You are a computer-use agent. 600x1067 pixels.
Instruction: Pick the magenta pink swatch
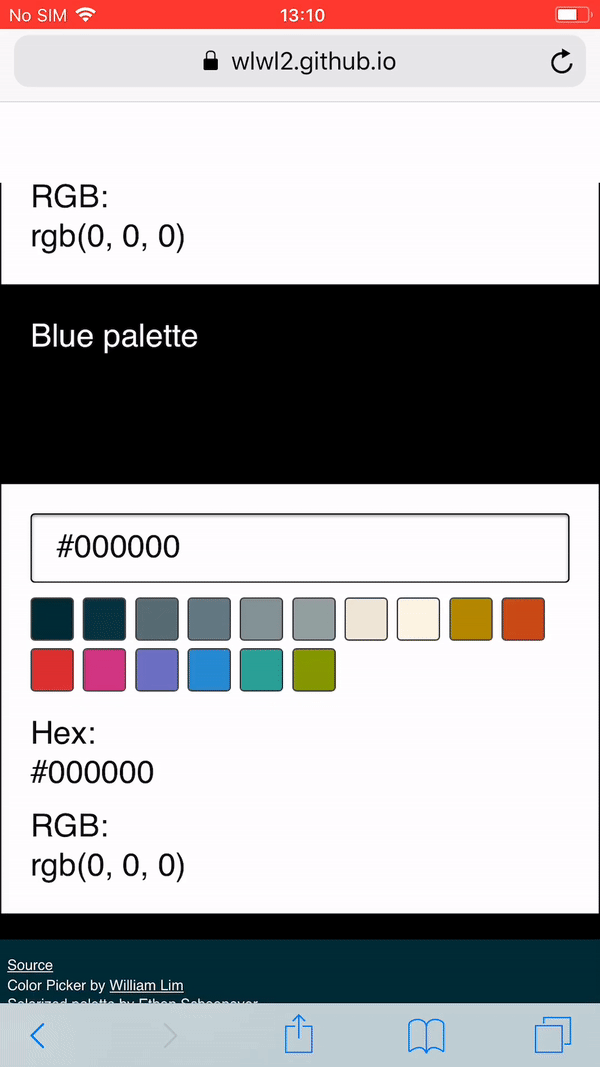(x=105, y=670)
